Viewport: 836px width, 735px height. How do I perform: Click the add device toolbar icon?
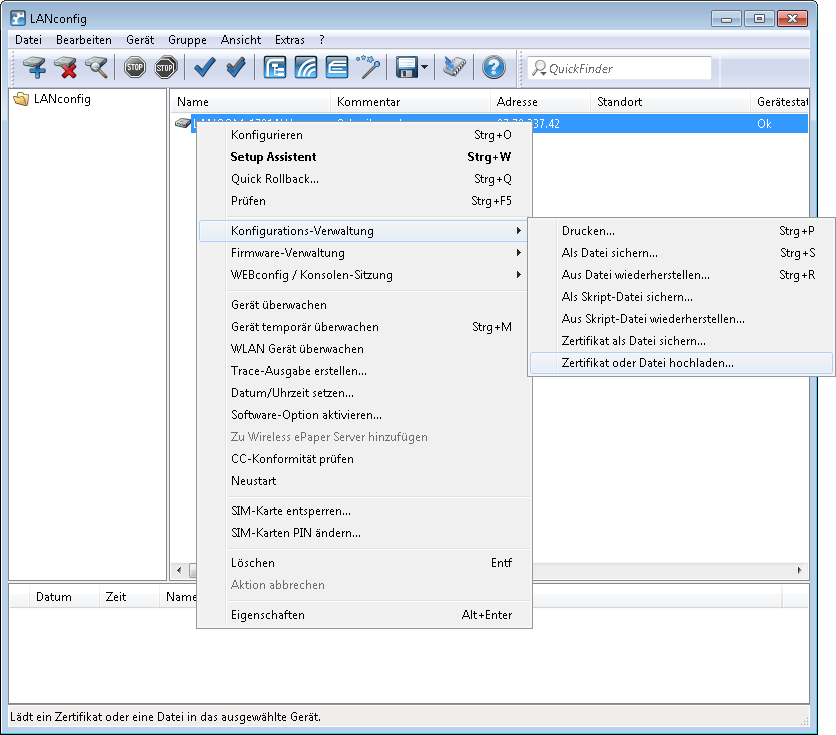point(36,68)
